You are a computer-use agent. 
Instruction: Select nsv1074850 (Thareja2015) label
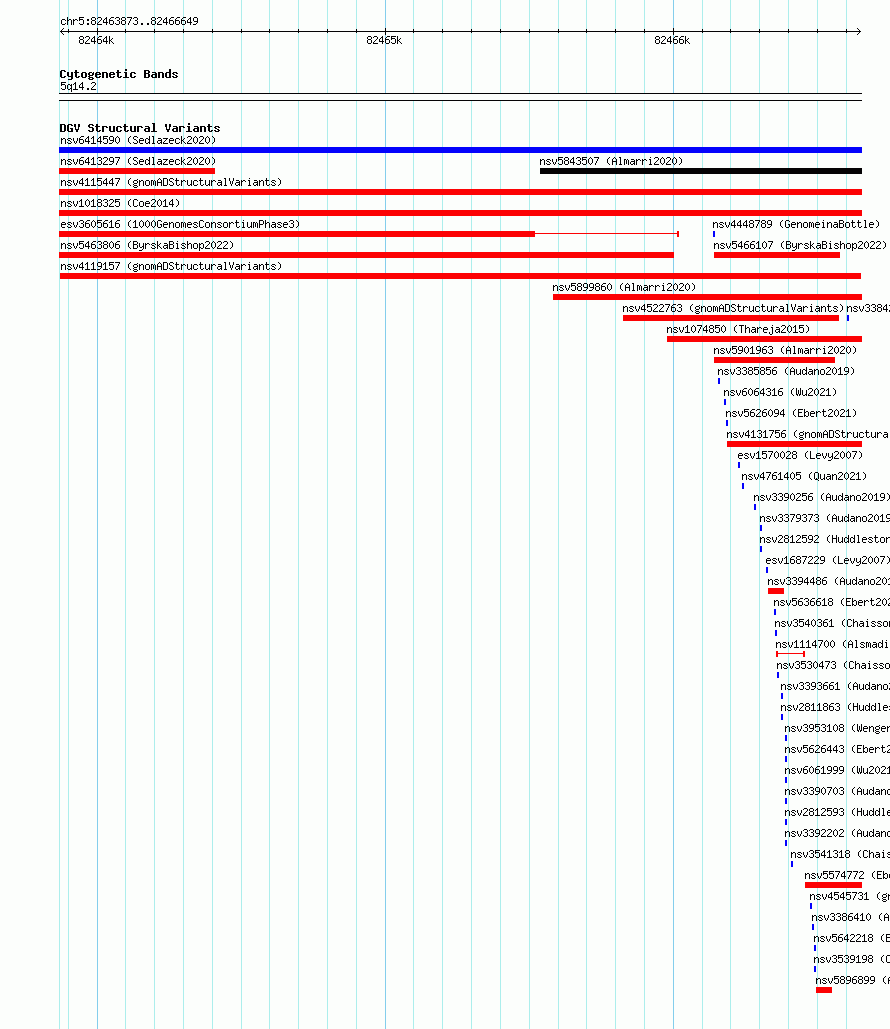[x=738, y=329]
